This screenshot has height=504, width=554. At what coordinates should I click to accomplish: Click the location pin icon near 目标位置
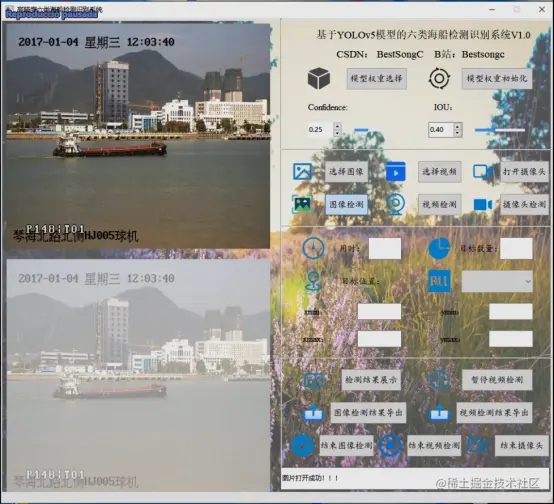(313, 281)
